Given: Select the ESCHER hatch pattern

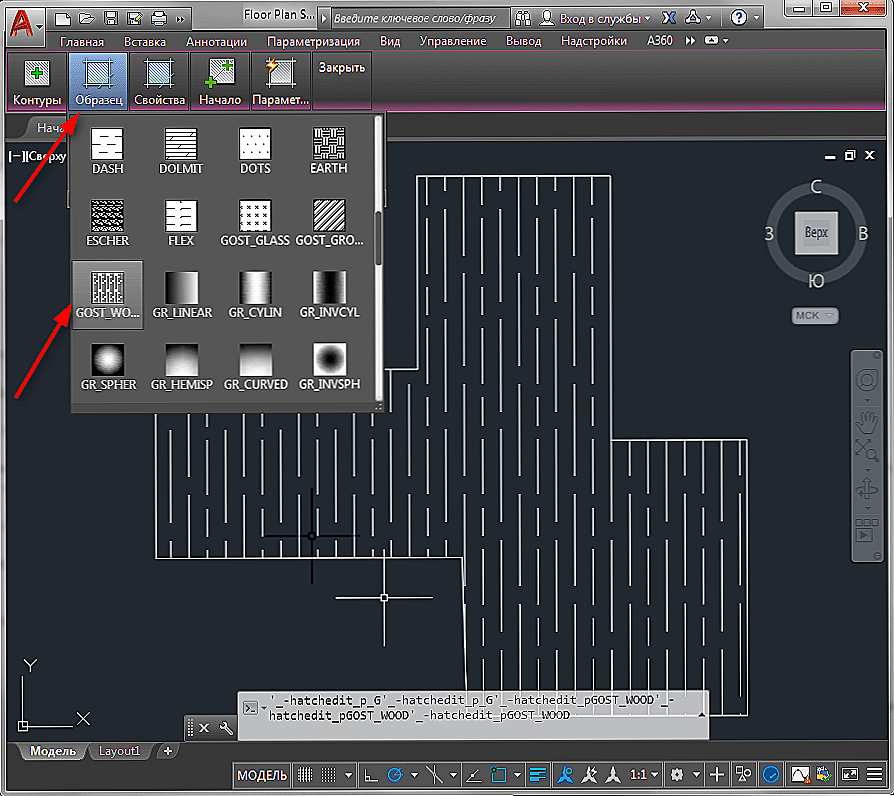Looking at the screenshot, I should coord(108,223).
